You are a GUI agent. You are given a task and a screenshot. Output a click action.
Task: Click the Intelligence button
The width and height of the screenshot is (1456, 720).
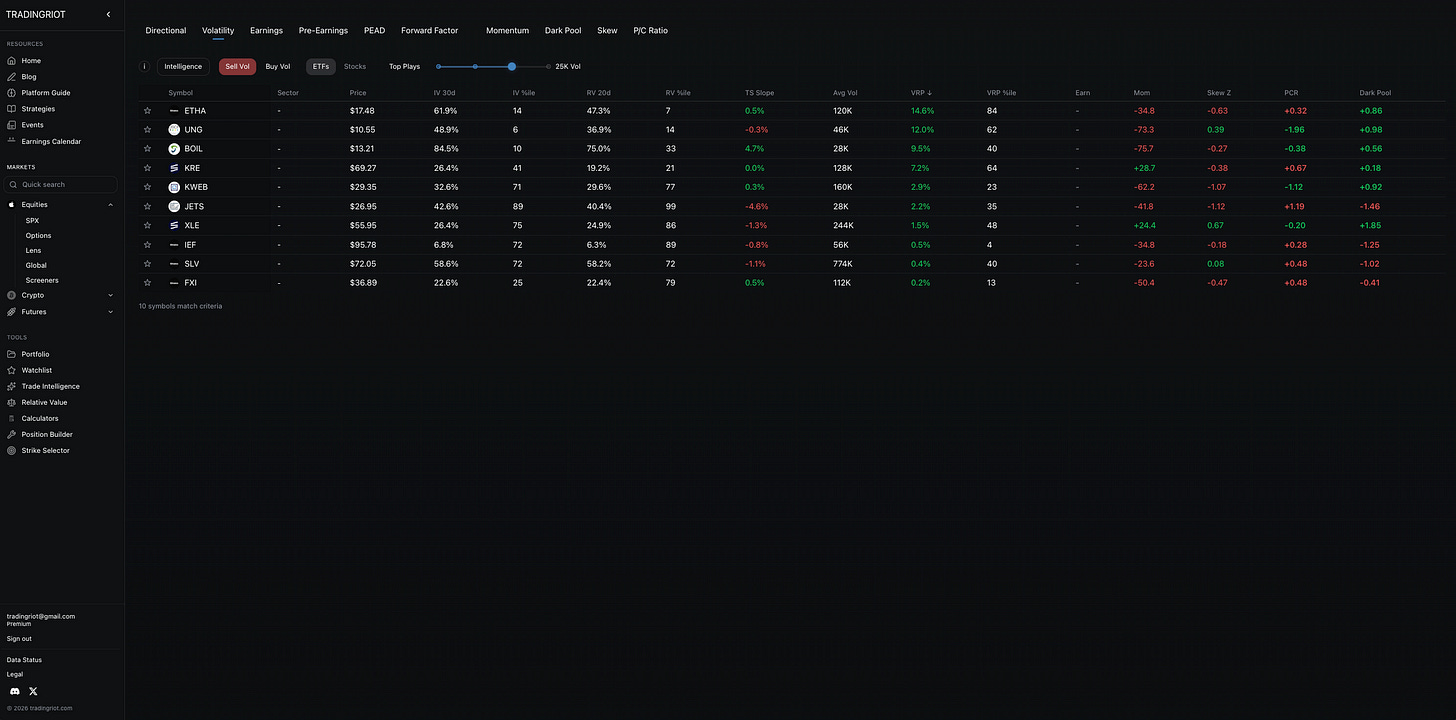tap(183, 67)
